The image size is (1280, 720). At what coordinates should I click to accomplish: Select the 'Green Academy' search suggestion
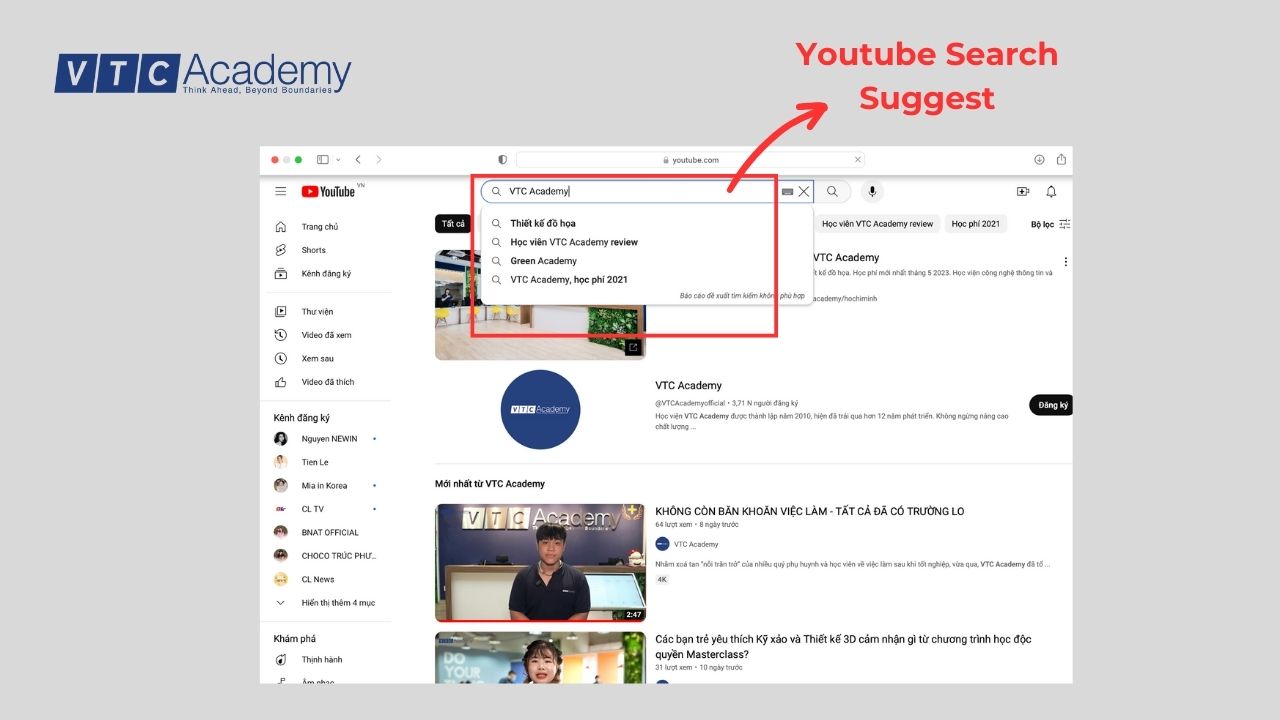(545, 260)
